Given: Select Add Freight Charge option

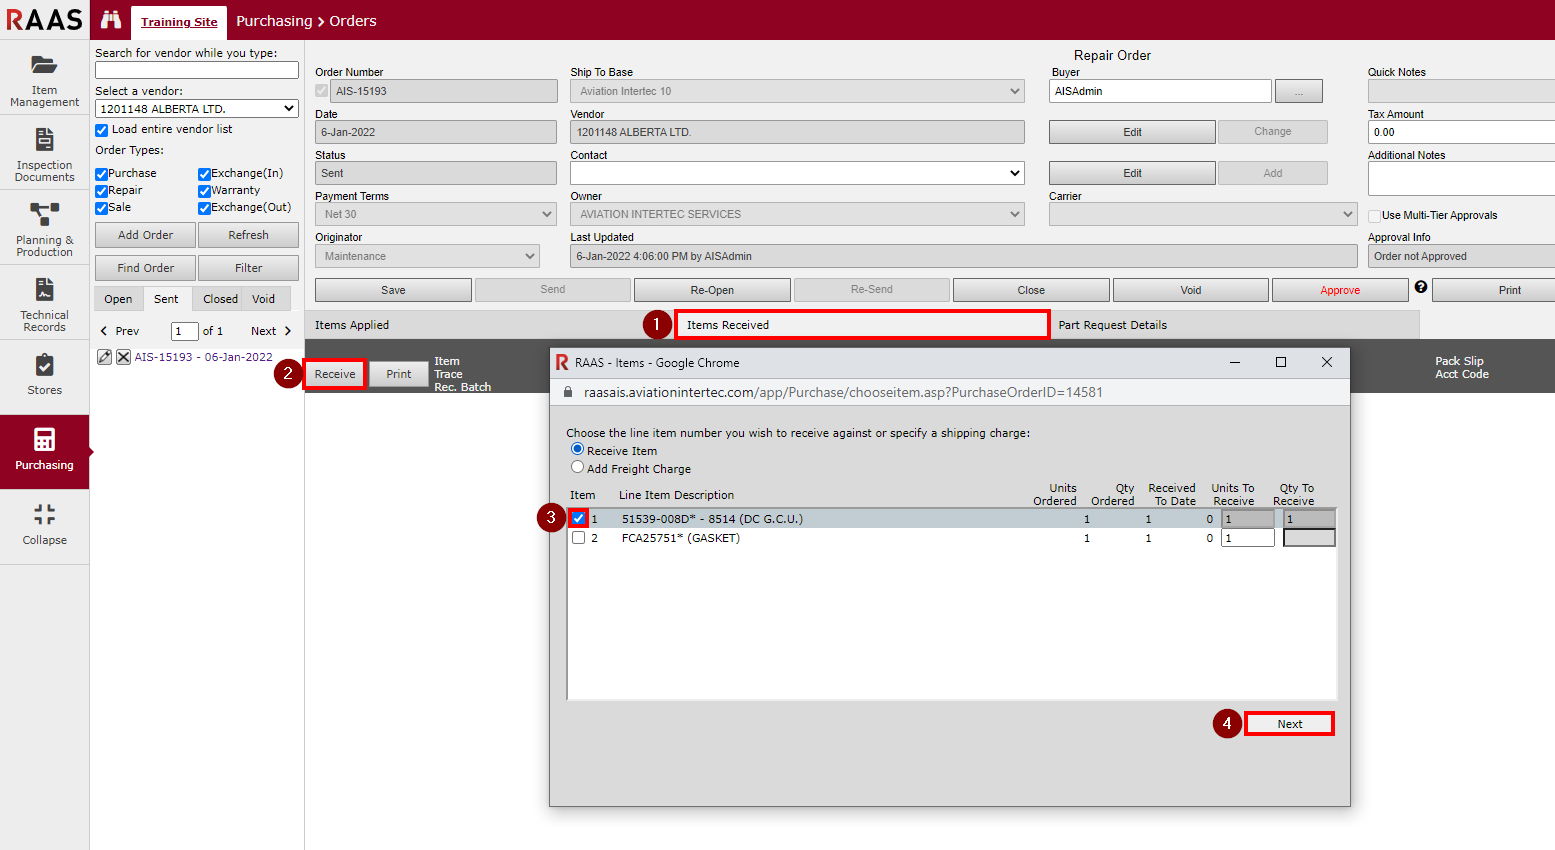Looking at the screenshot, I should pos(577,467).
